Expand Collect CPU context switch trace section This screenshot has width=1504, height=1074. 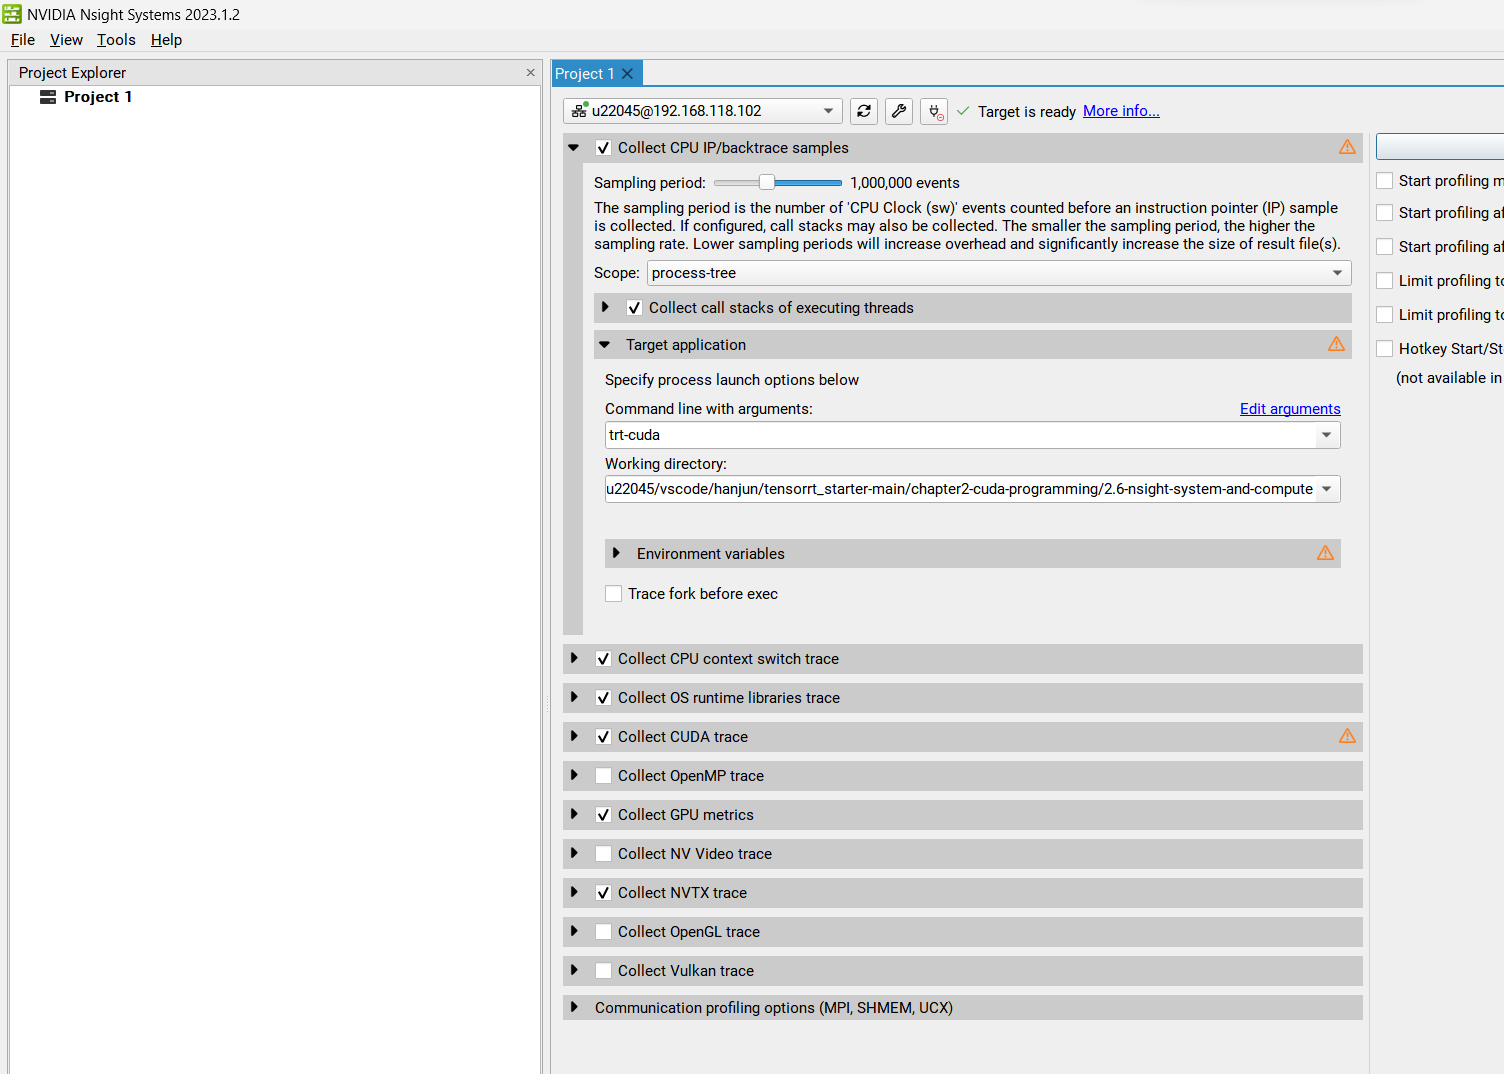(x=574, y=658)
